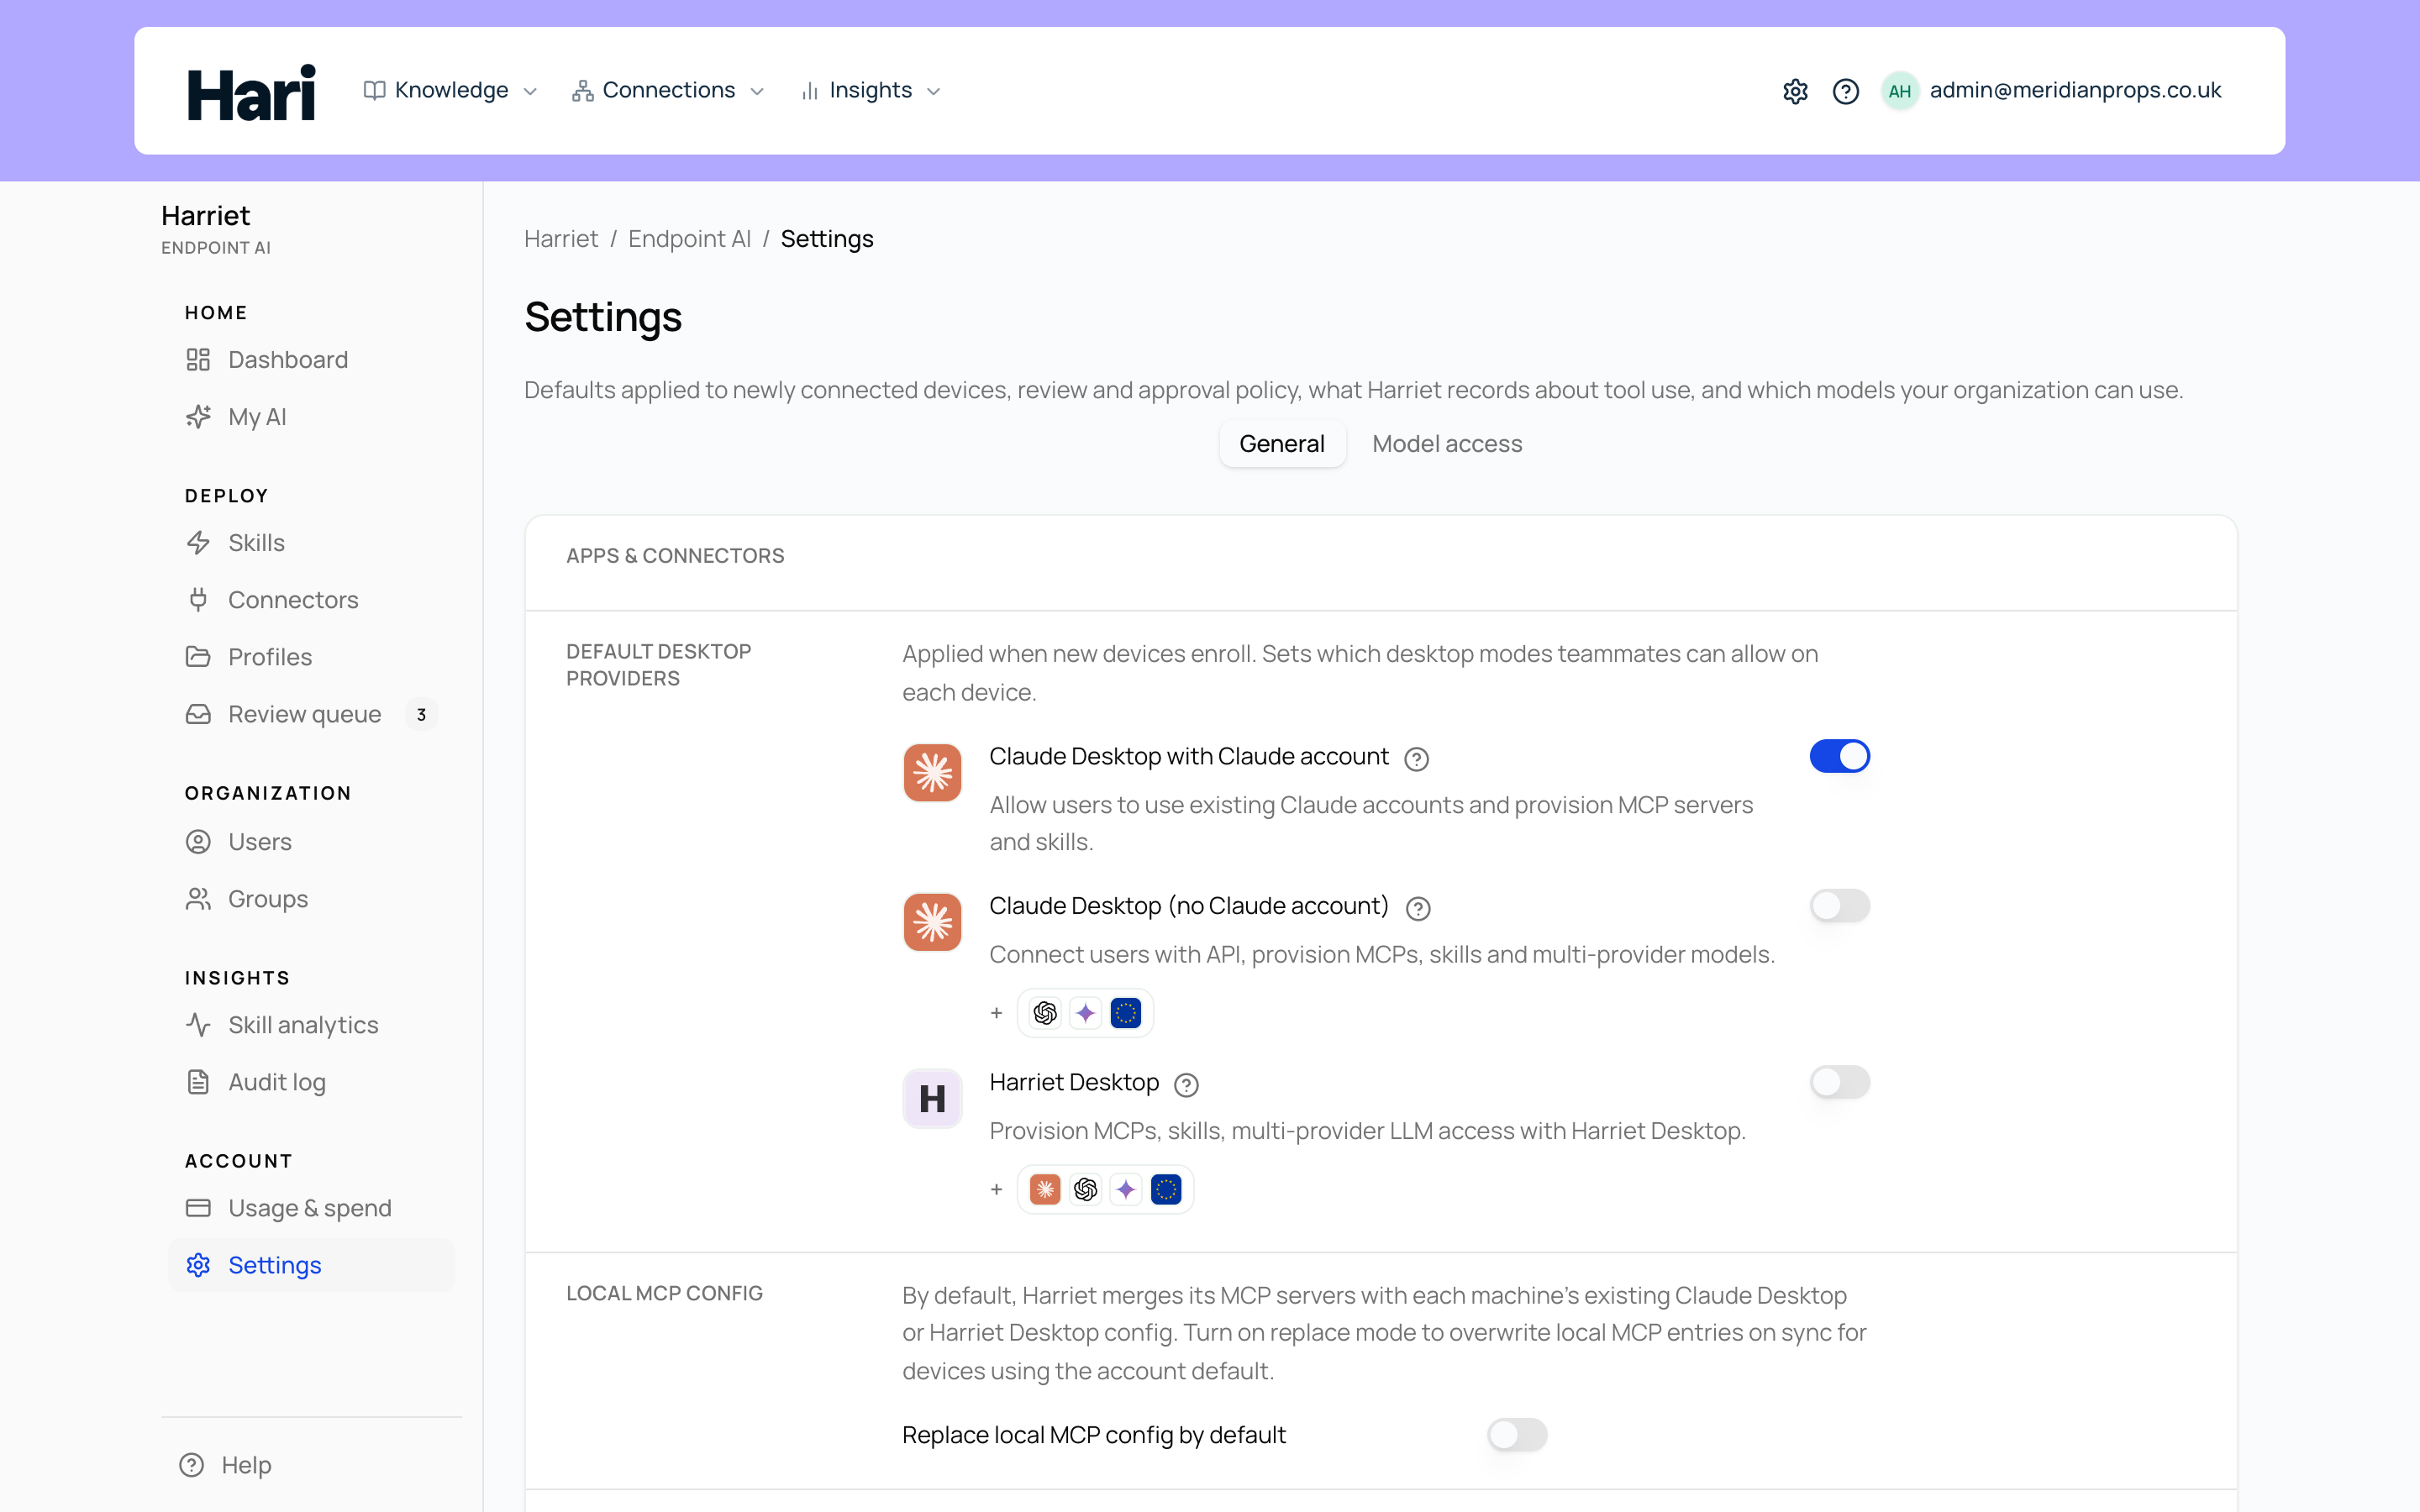
Task: Click the EU flag provider icon under Claude Desktop (no Claude account)
Action: [x=1126, y=1013]
